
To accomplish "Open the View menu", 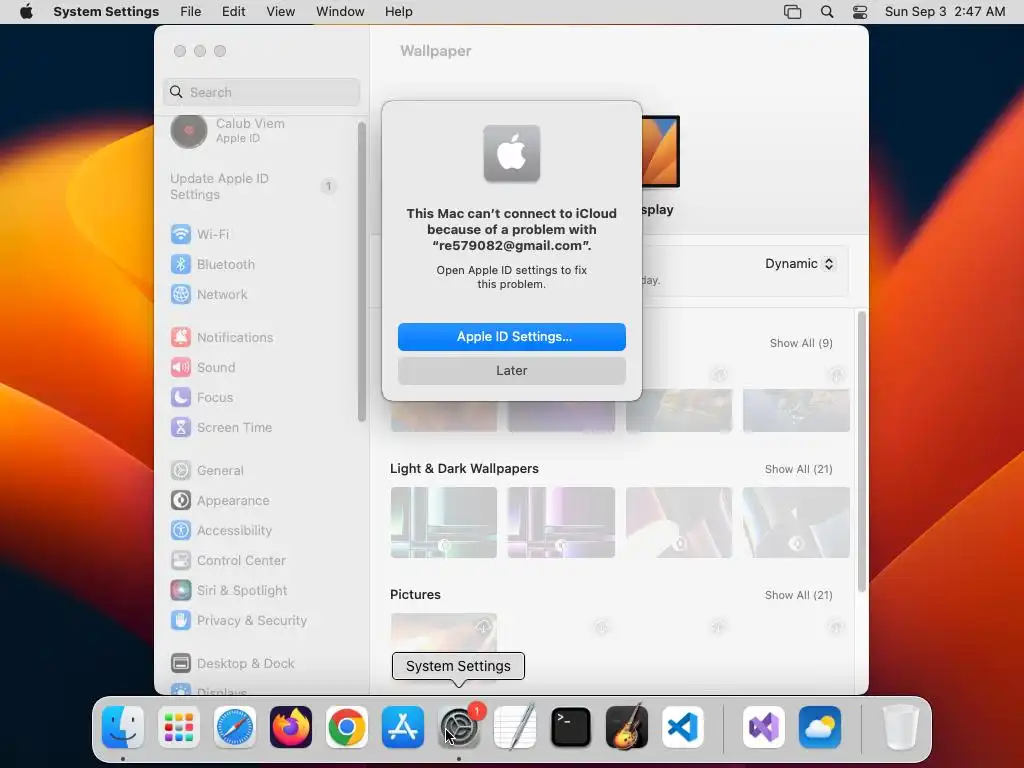I will click(x=280, y=12).
